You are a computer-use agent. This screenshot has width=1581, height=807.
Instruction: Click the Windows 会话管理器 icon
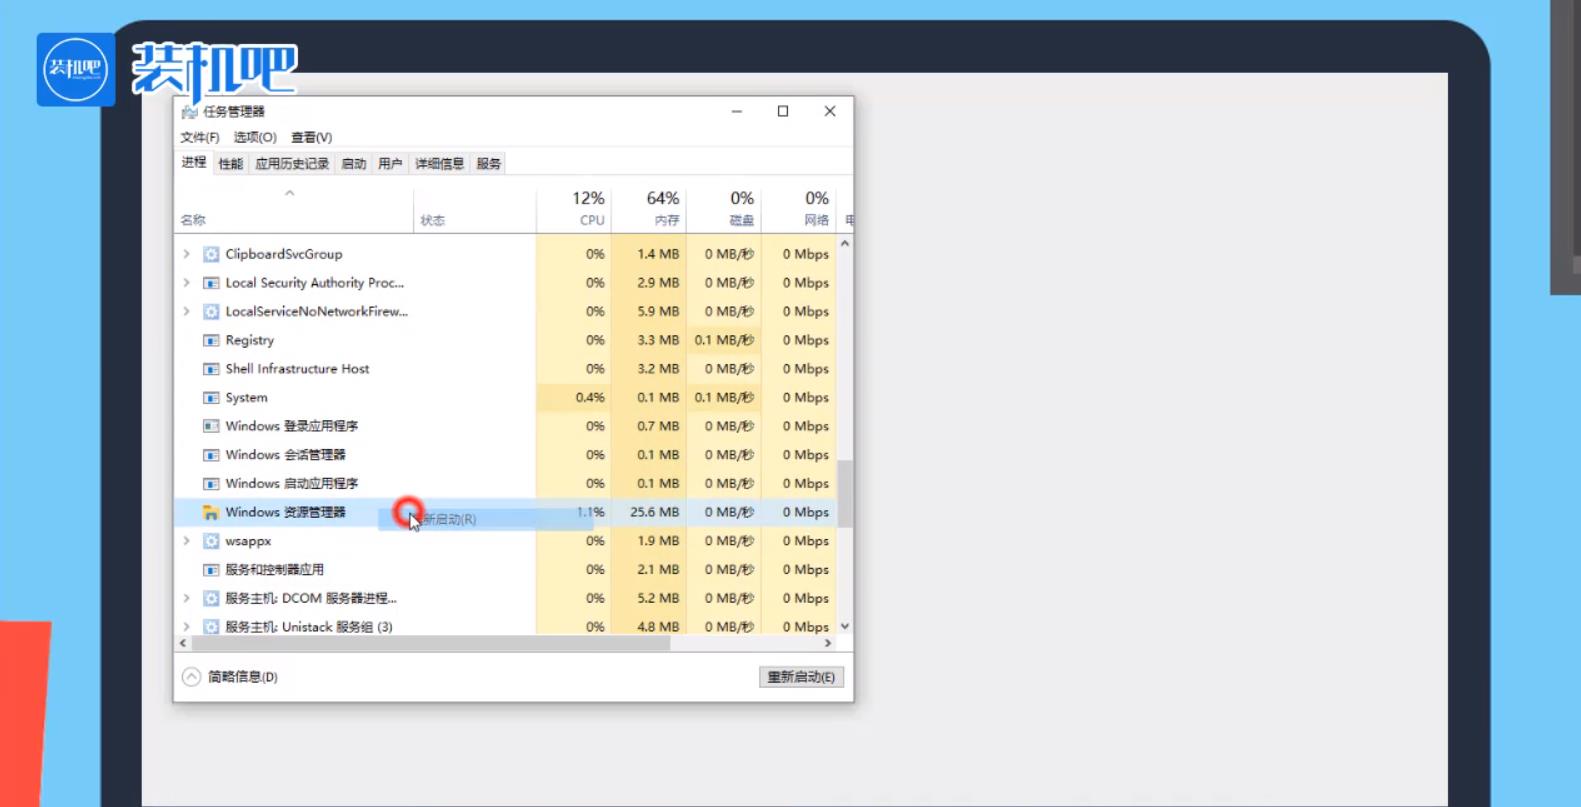(211, 455)
